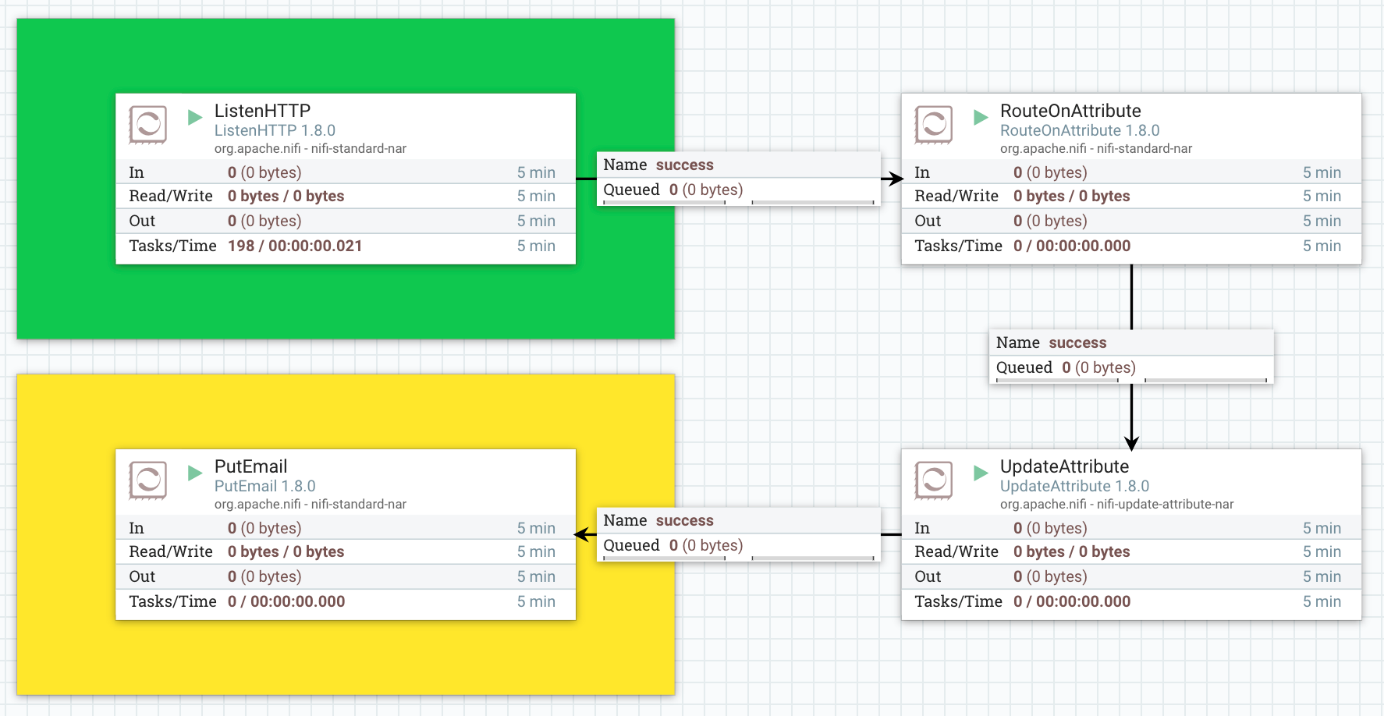The height and width of the screenshot is (716, 1384).
Task: Select the UpdateAttribute processor title
Action: pos(1064,467)
